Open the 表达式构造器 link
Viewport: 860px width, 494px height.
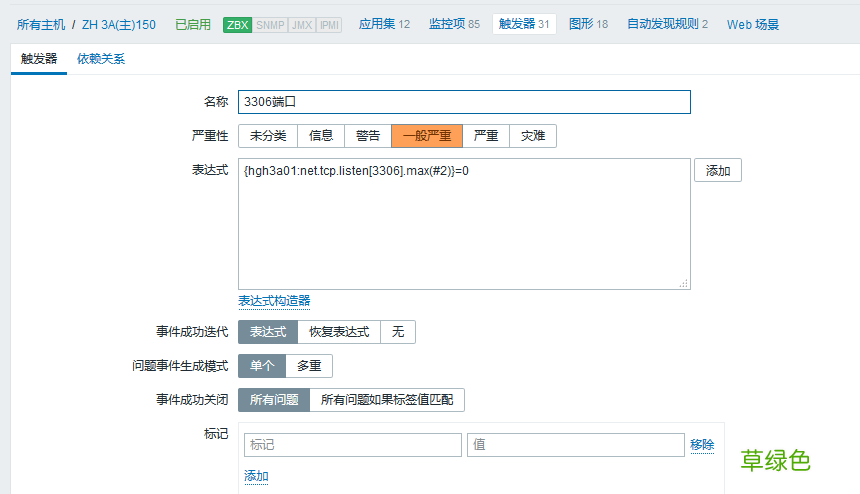point(274,301)
